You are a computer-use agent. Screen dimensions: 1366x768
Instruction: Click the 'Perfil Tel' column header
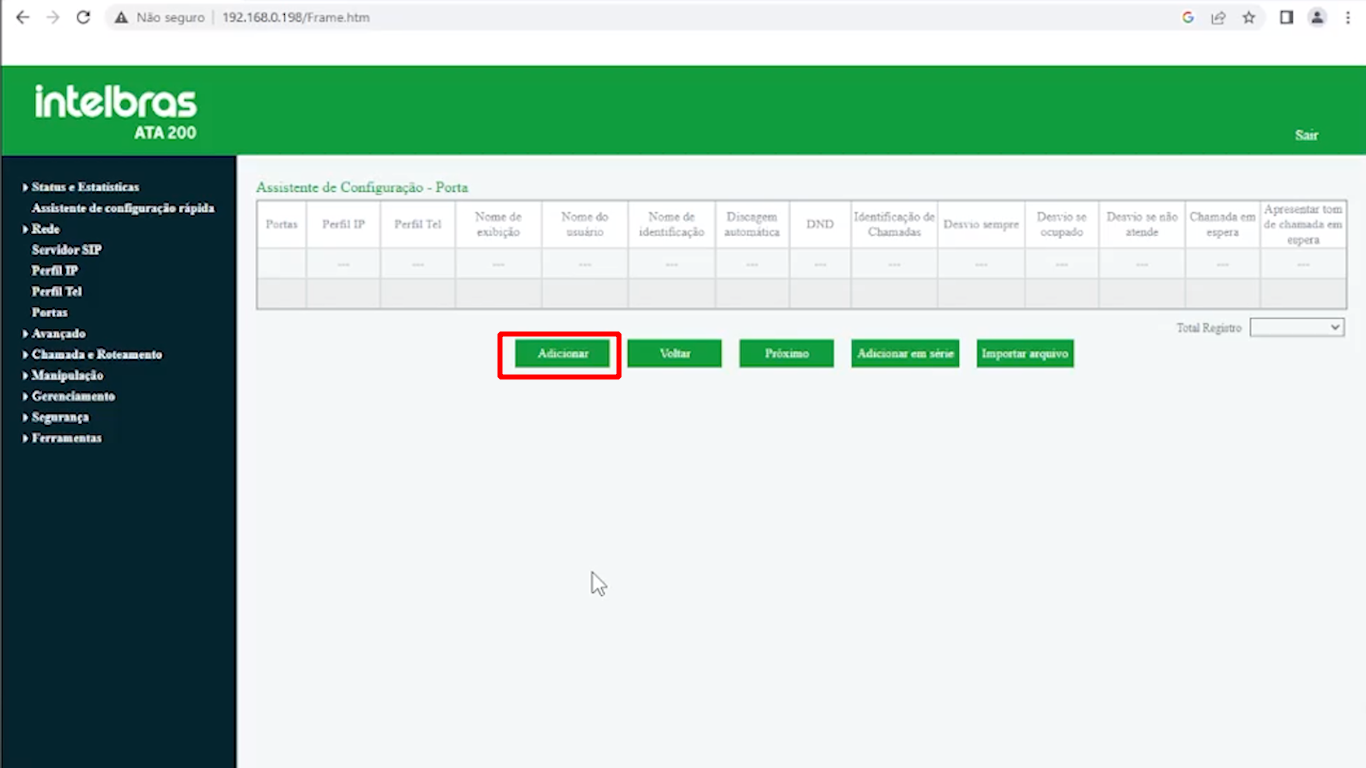point(418,225)
